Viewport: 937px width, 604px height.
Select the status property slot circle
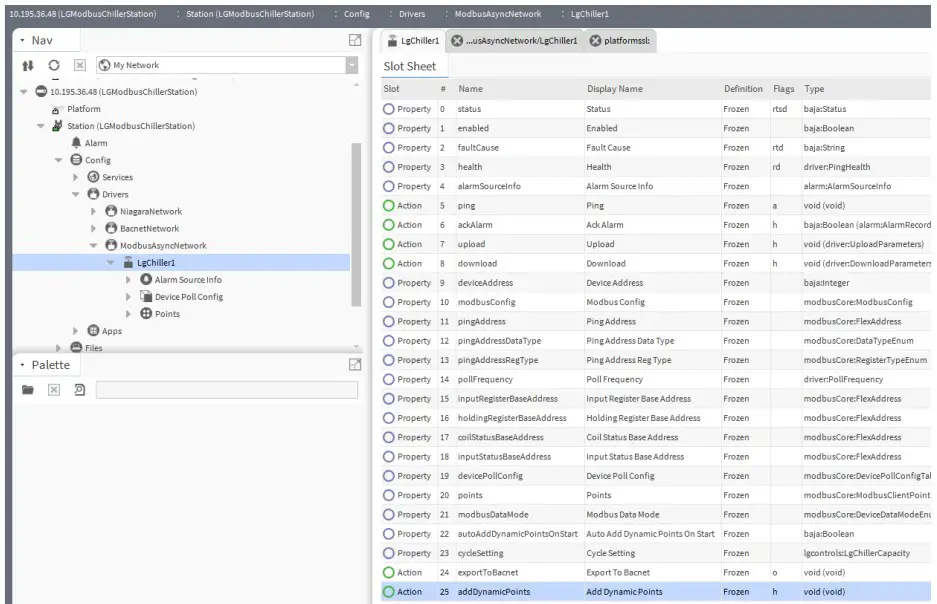click(x=390, y=109)
